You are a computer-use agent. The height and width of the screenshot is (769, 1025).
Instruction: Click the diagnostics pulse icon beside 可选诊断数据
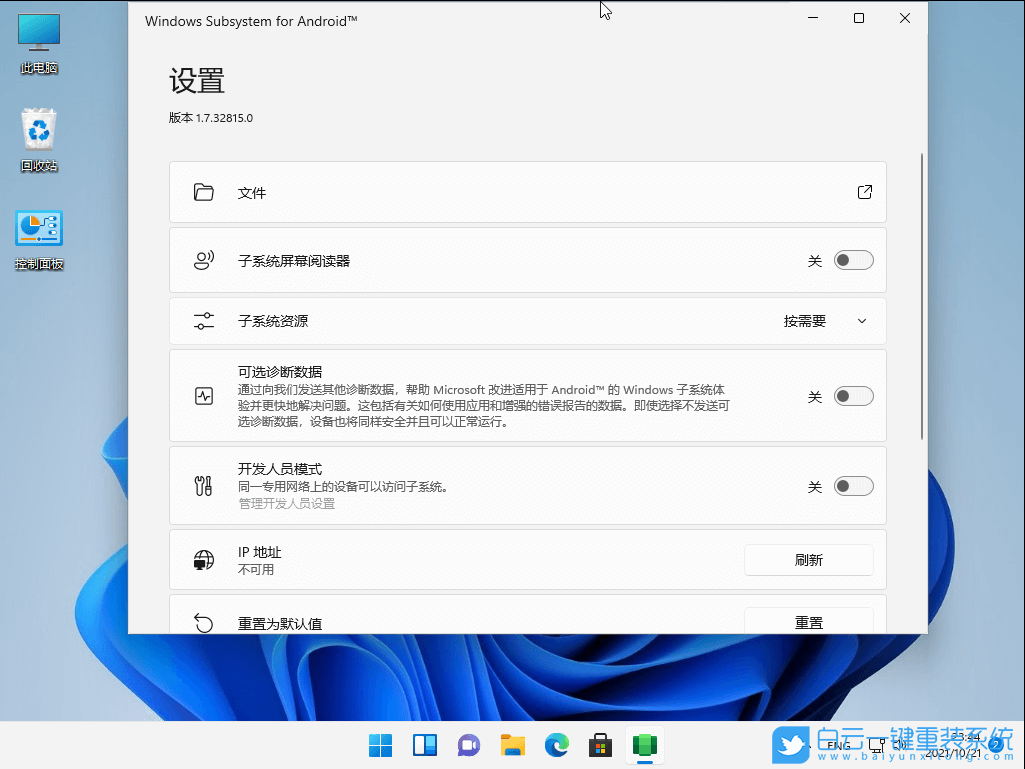[203, 395]
